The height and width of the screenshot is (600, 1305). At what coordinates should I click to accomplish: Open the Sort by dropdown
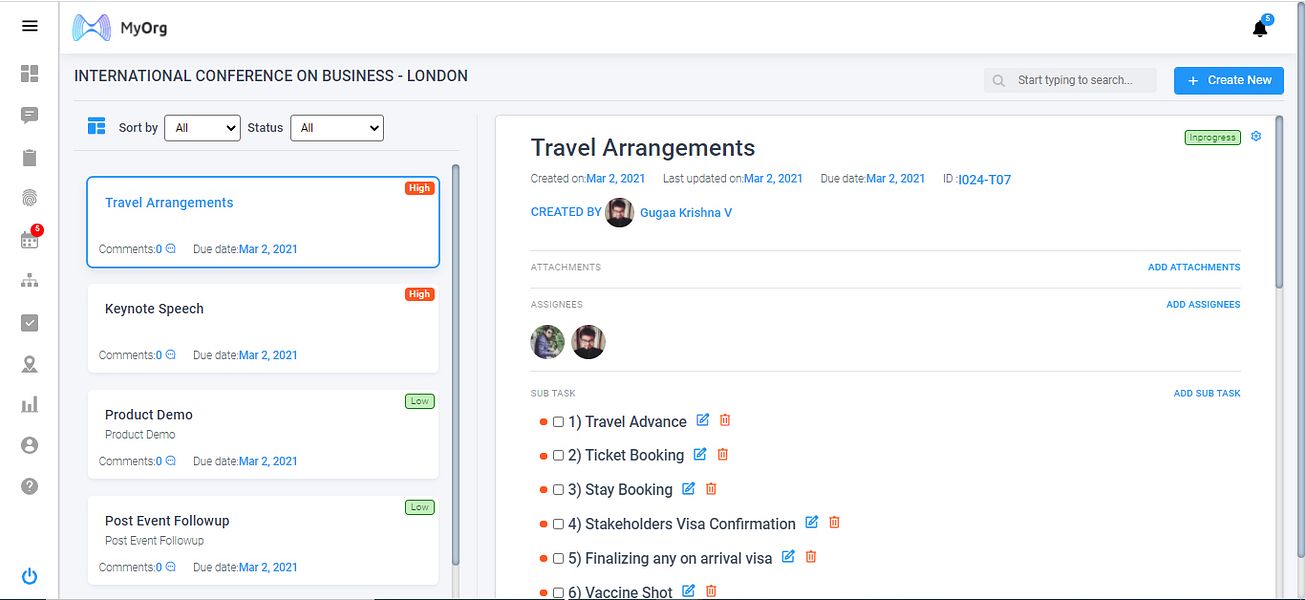point(202,128)
